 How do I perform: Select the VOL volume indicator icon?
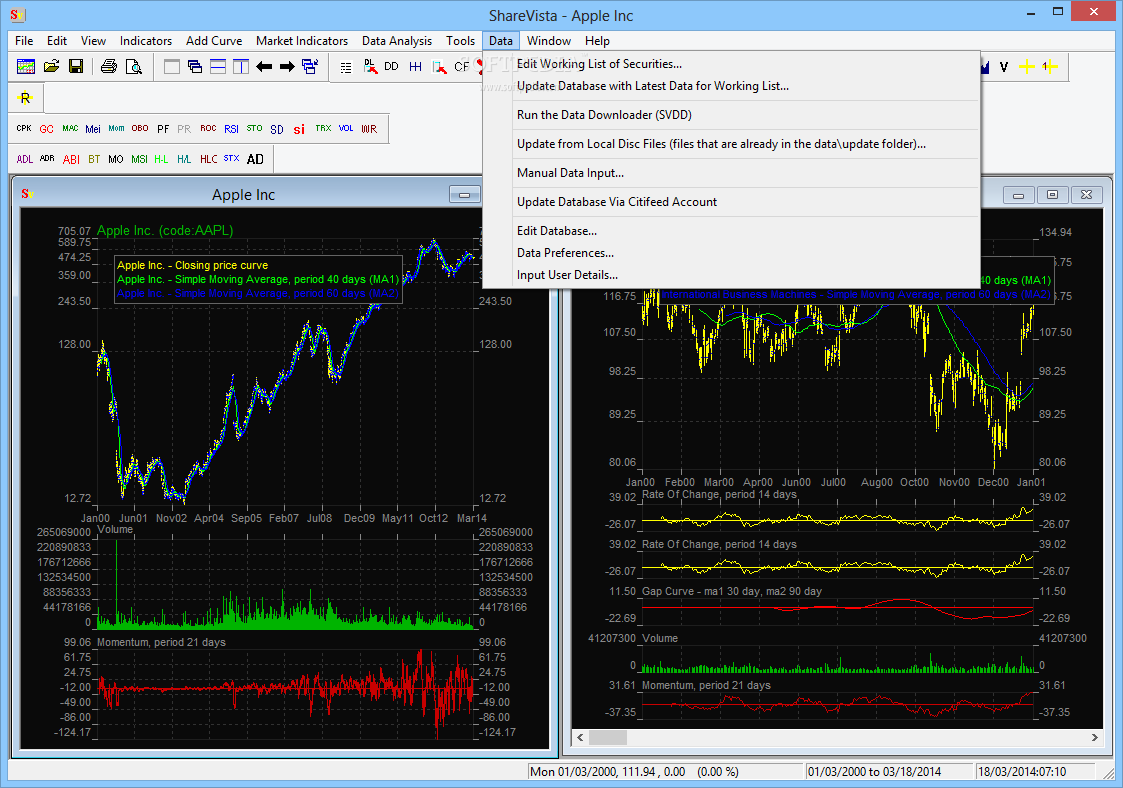(346, 128)
